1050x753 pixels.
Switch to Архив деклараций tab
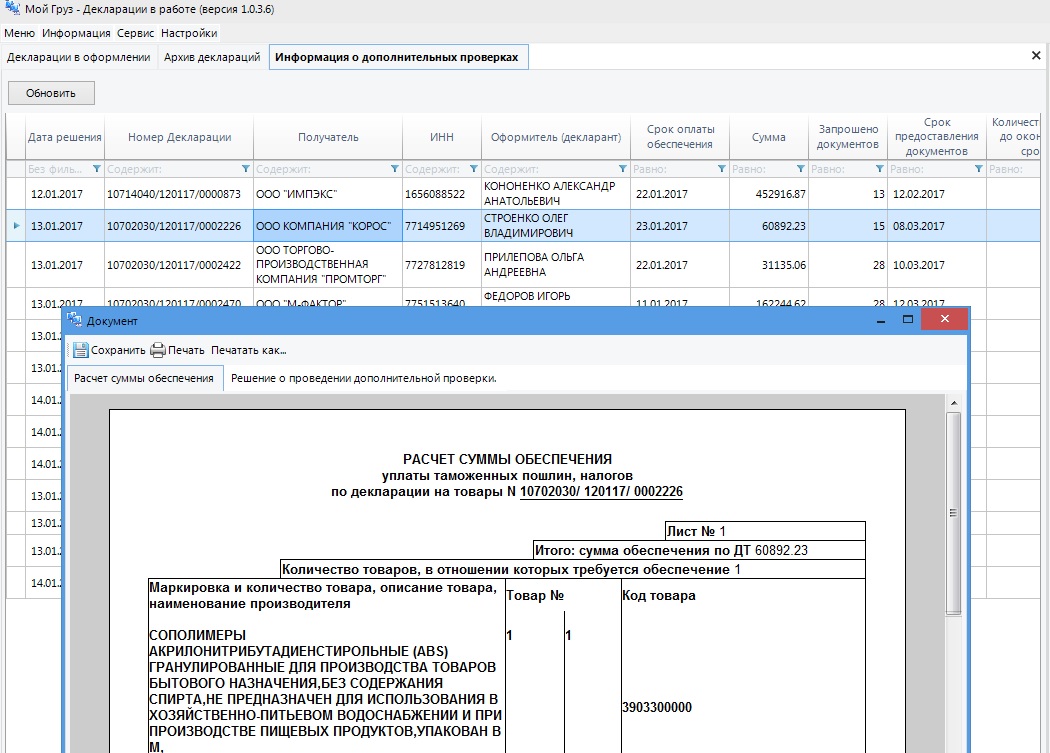point(212,58)
